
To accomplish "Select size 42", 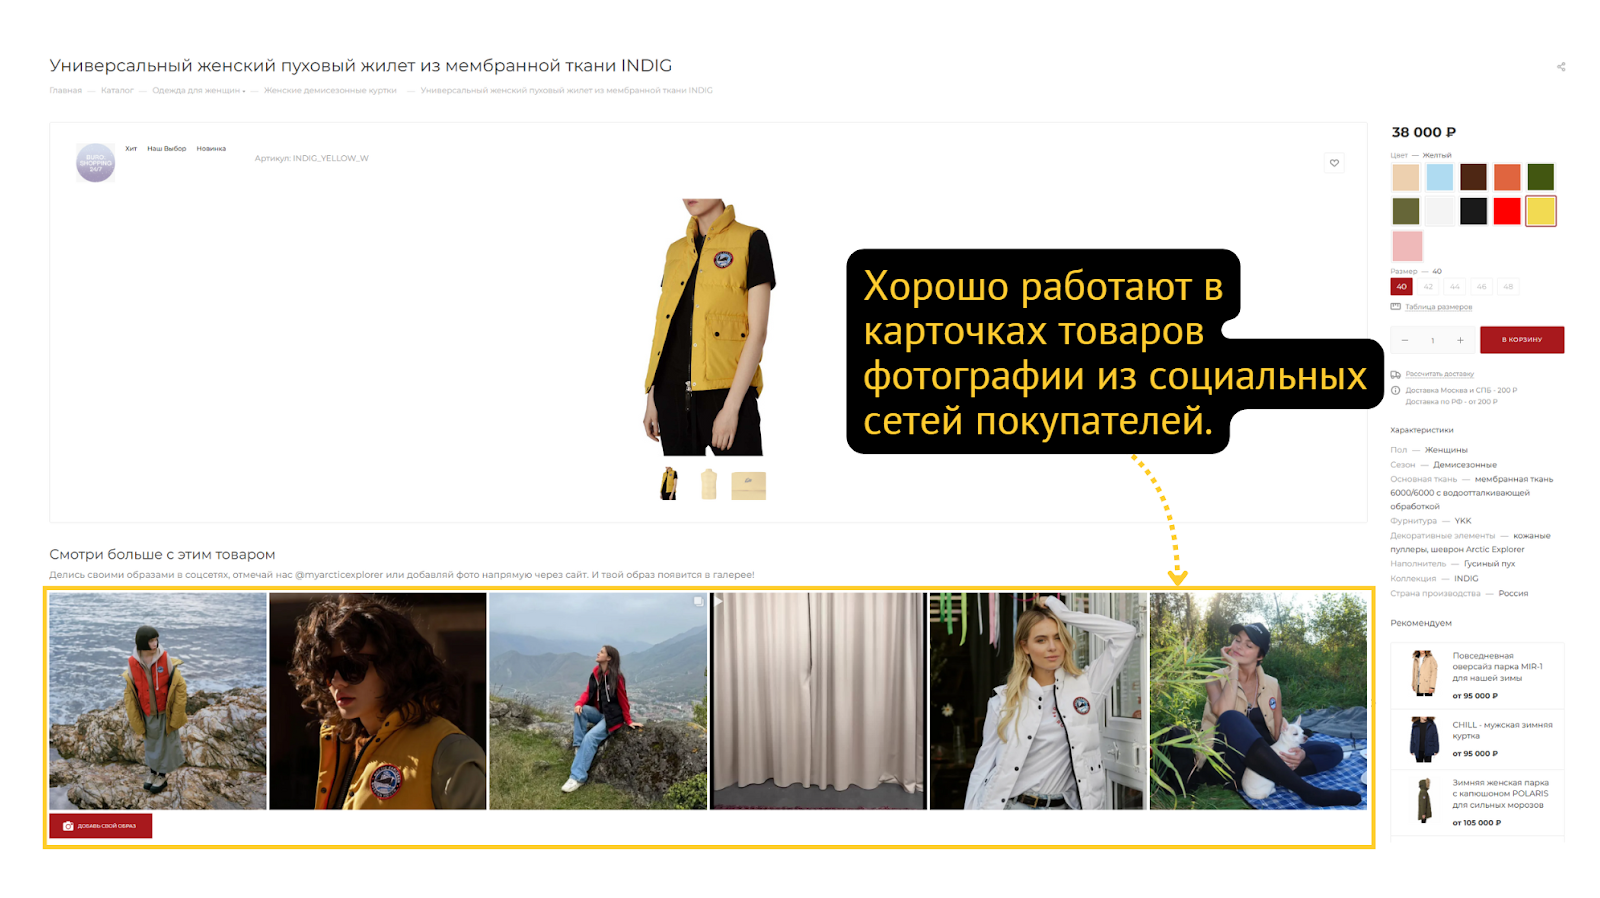I will click(1428, 287).
